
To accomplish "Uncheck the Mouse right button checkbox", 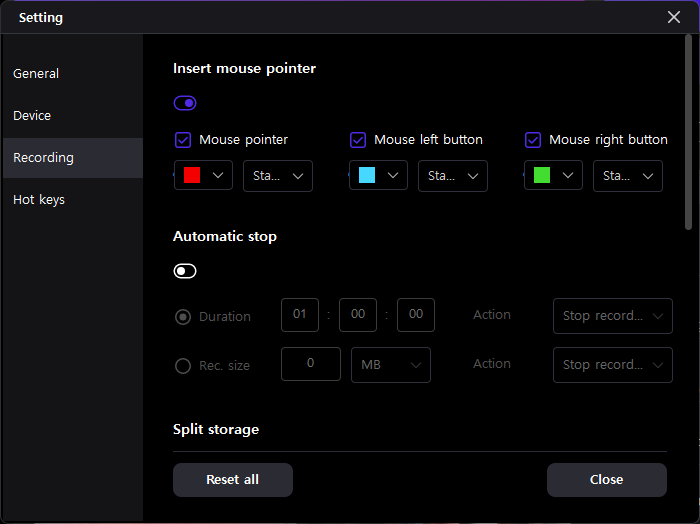I will 533,140.
